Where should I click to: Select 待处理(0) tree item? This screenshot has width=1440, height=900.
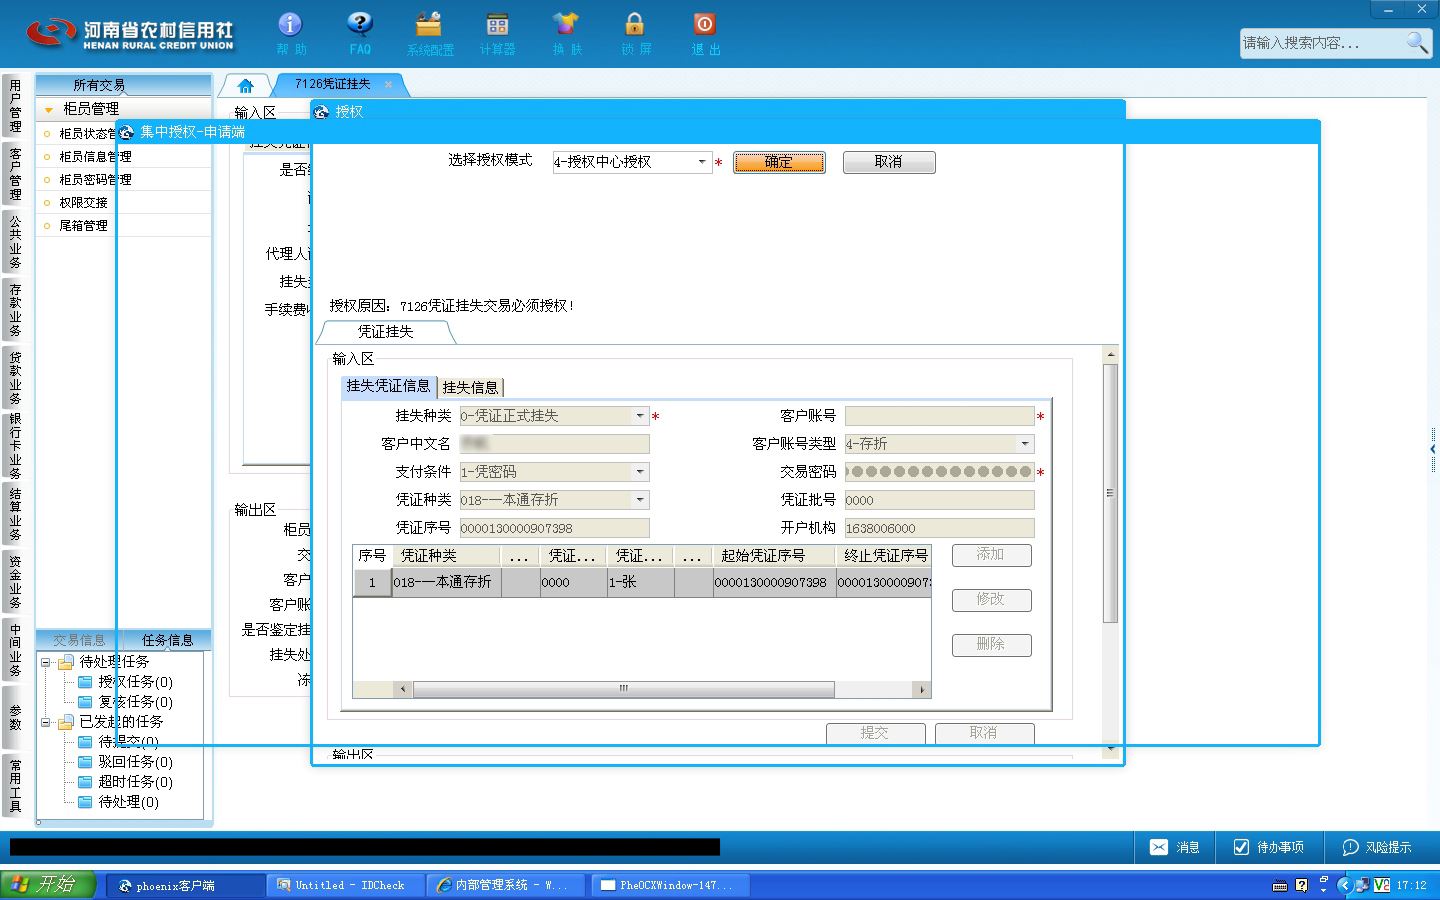(128, 802)
